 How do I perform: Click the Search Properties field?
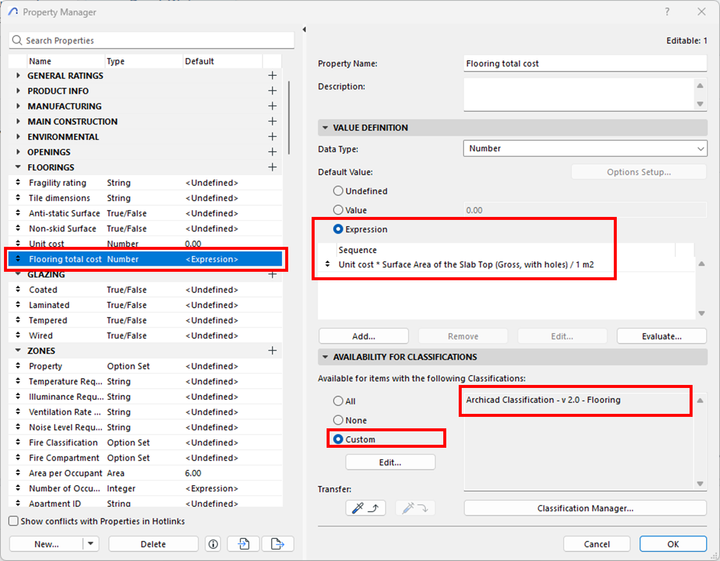coord(152,40)
